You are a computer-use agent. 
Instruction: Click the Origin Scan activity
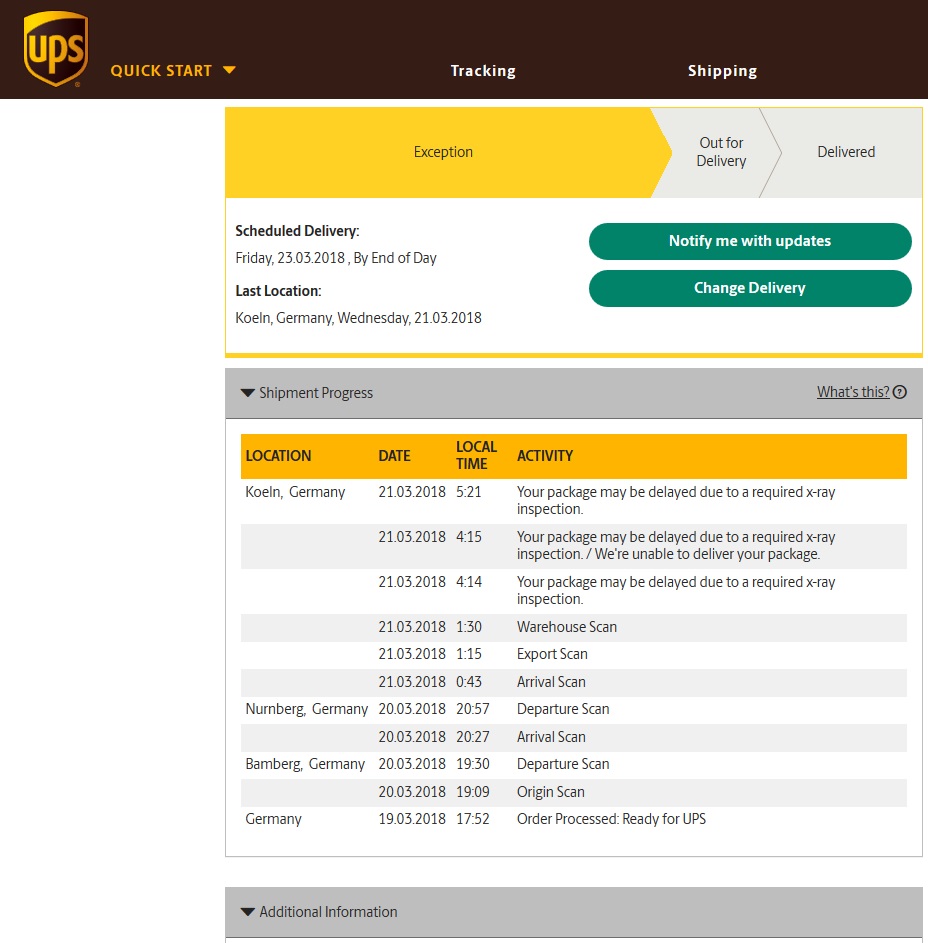[550, 791]
